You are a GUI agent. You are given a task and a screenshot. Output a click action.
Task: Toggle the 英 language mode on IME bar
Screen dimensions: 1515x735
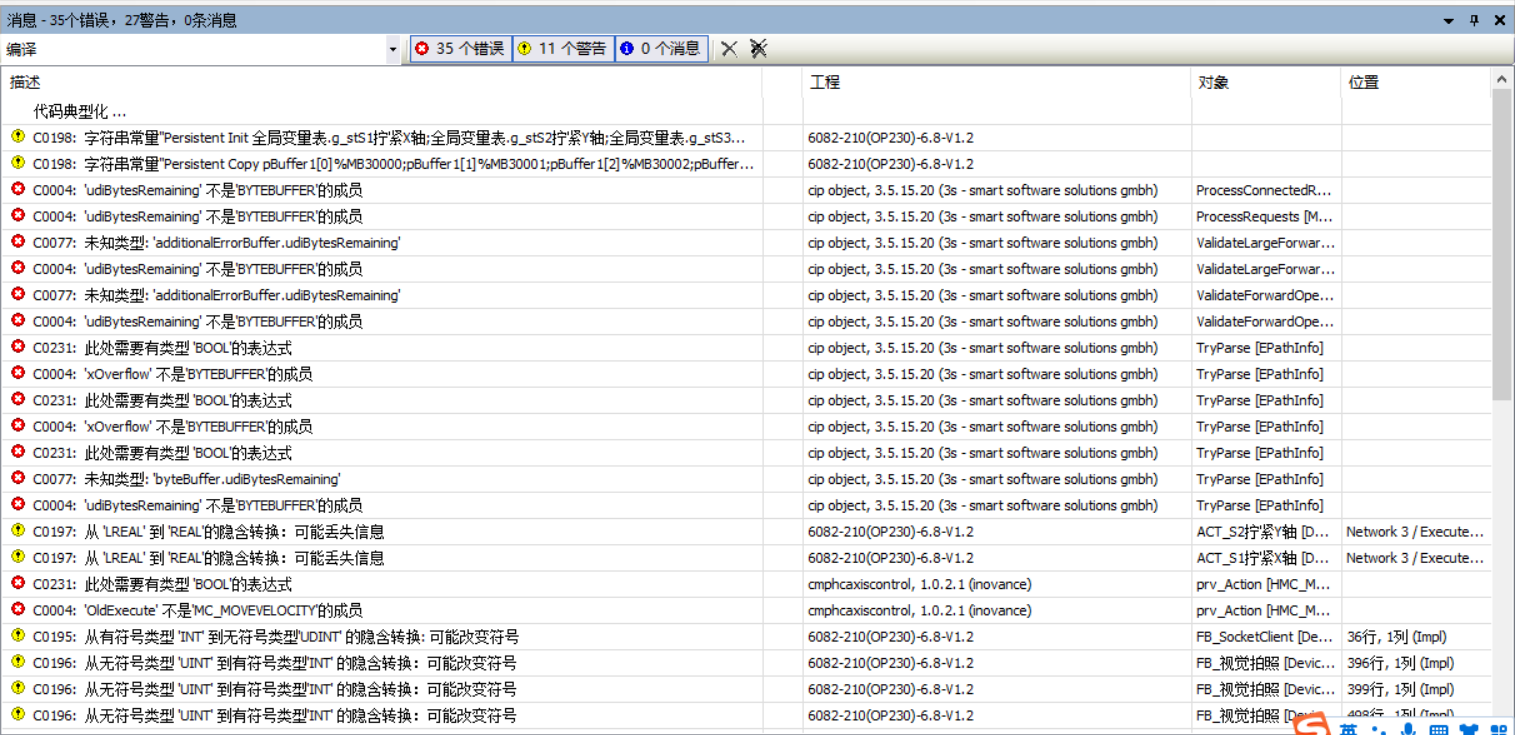pos(1349,728)
